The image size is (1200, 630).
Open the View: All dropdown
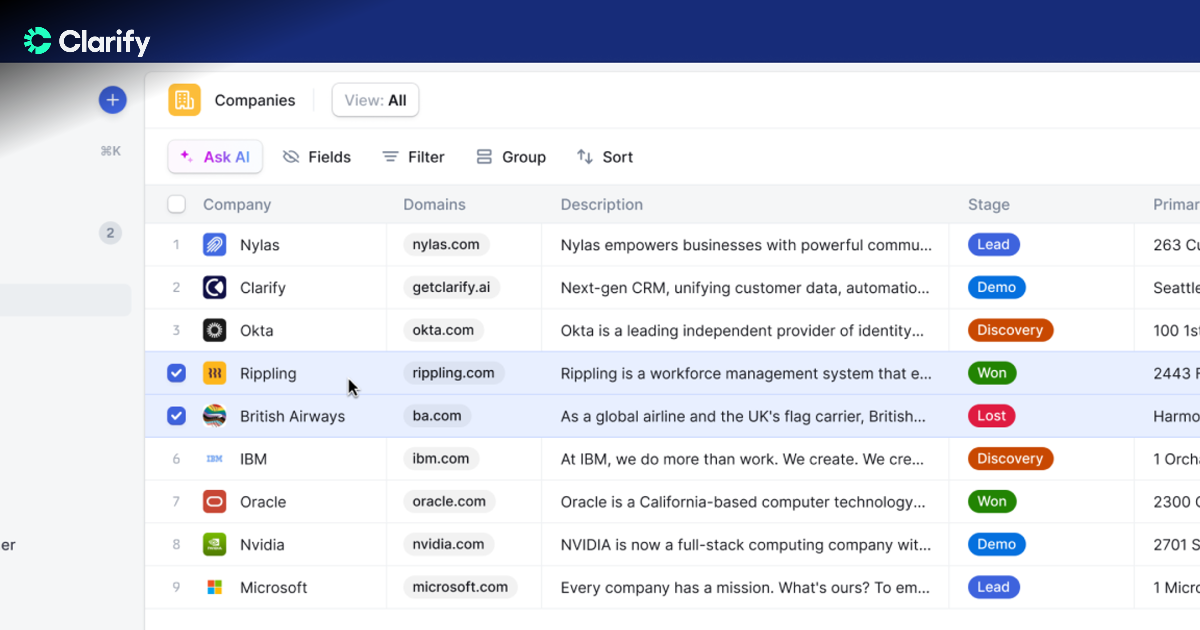(x=375, y=100)
